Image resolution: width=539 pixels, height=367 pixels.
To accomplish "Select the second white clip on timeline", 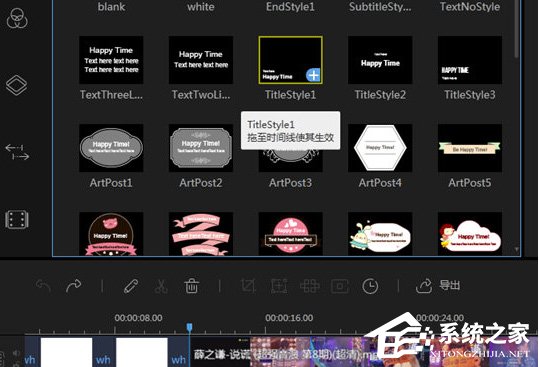I will (142, 352).
